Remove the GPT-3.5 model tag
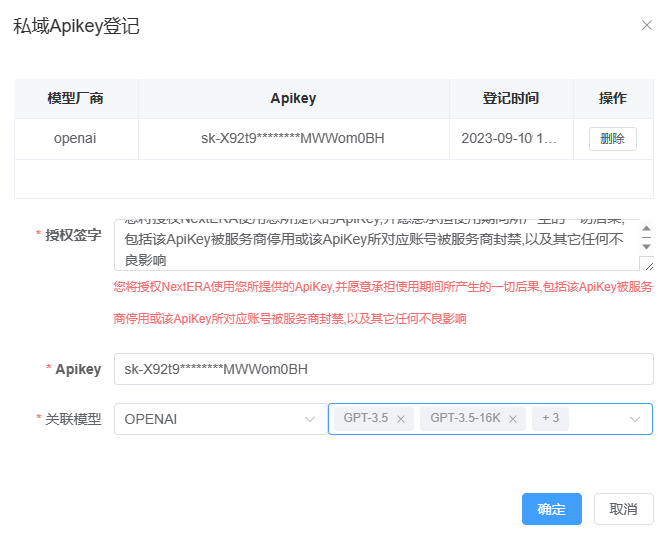The height and width of the screenshot is (538, 669). [400, 419]
